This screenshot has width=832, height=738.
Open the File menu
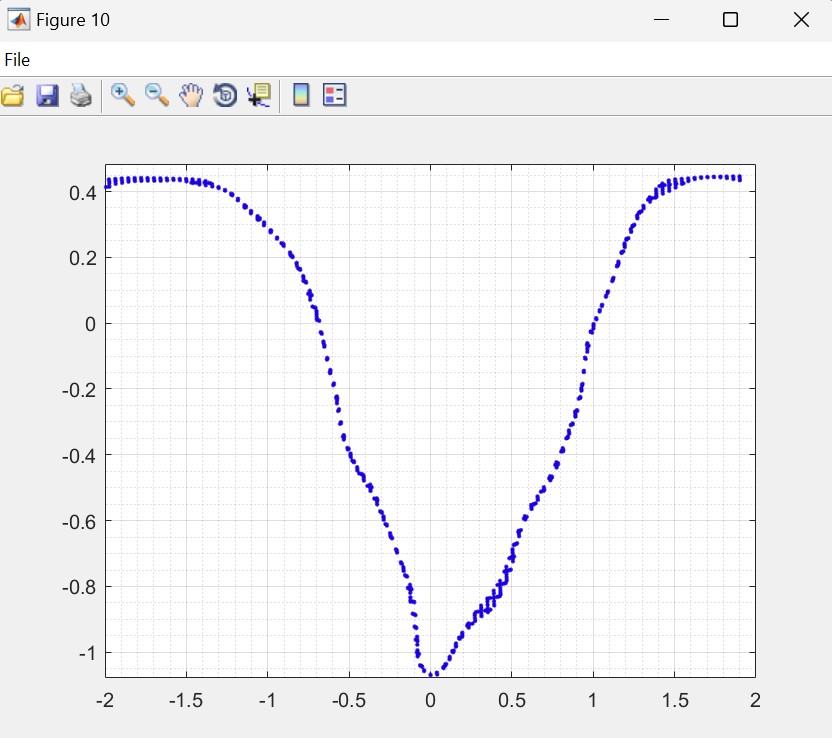point(17,60)
